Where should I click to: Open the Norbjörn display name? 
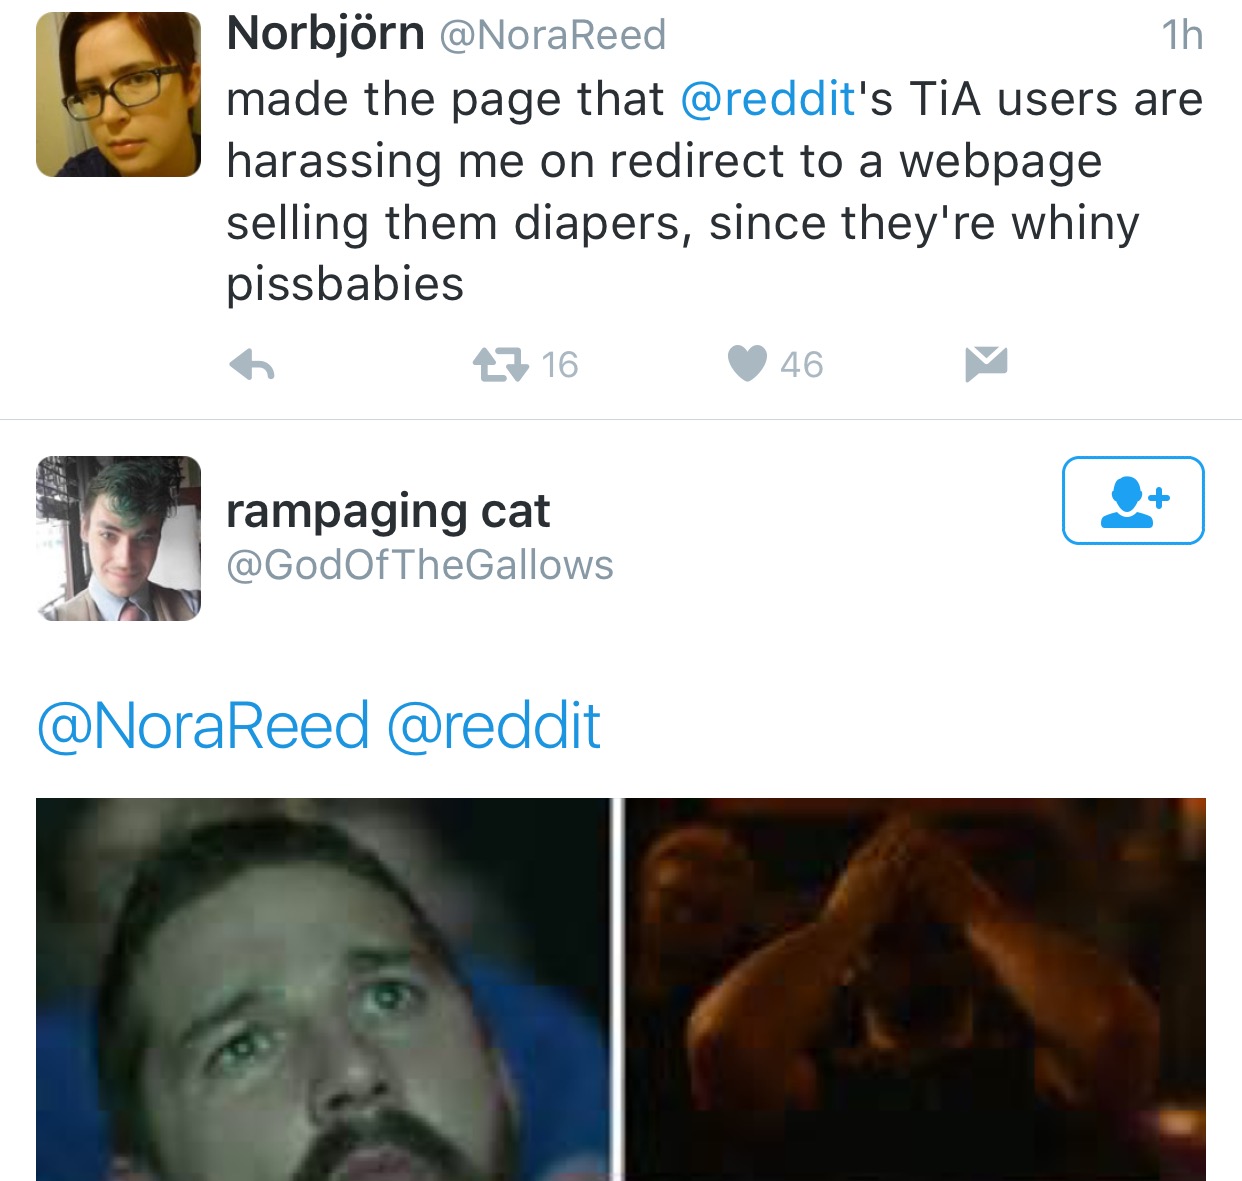pos(326,34)
